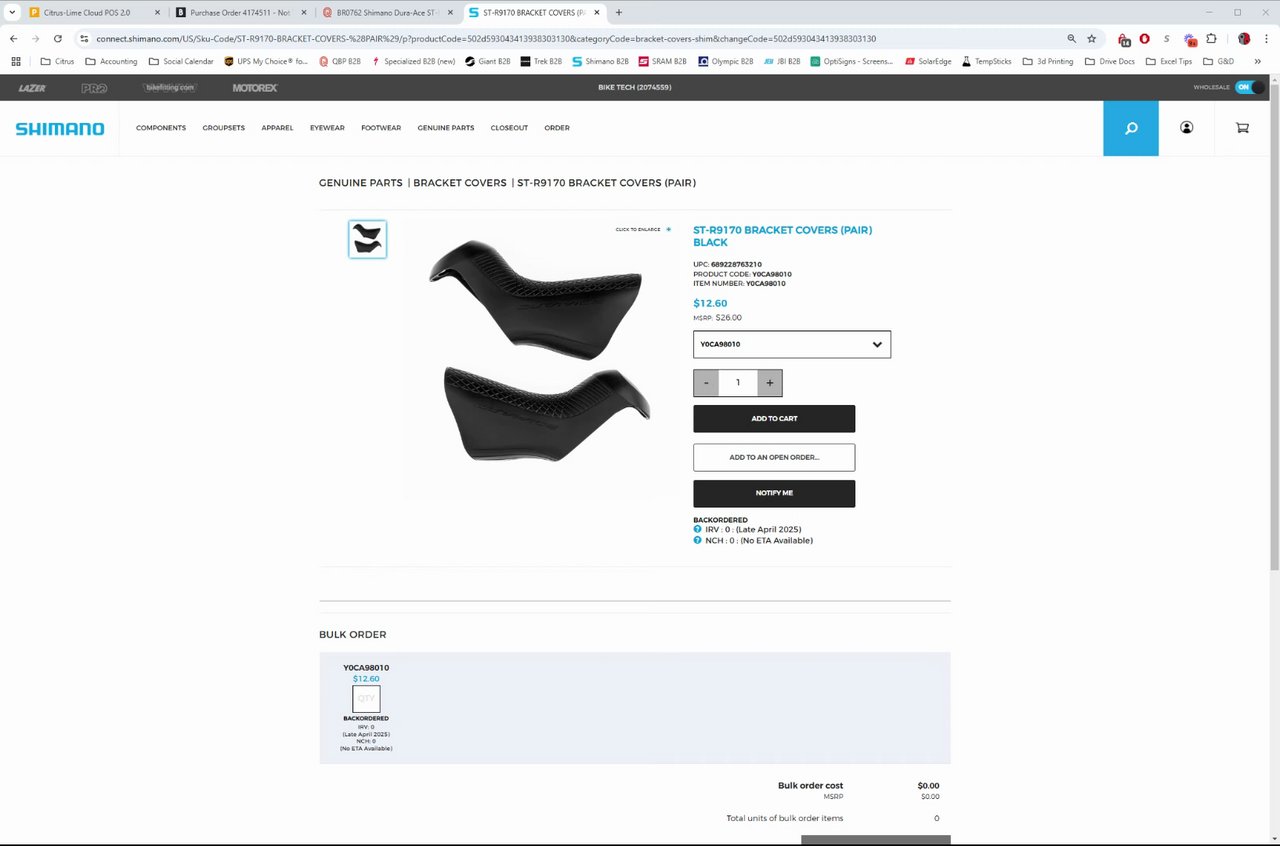Screen dimensions: 1280x846
Task: Open the tab search dropdown arrow
Action: click(11, 12)
